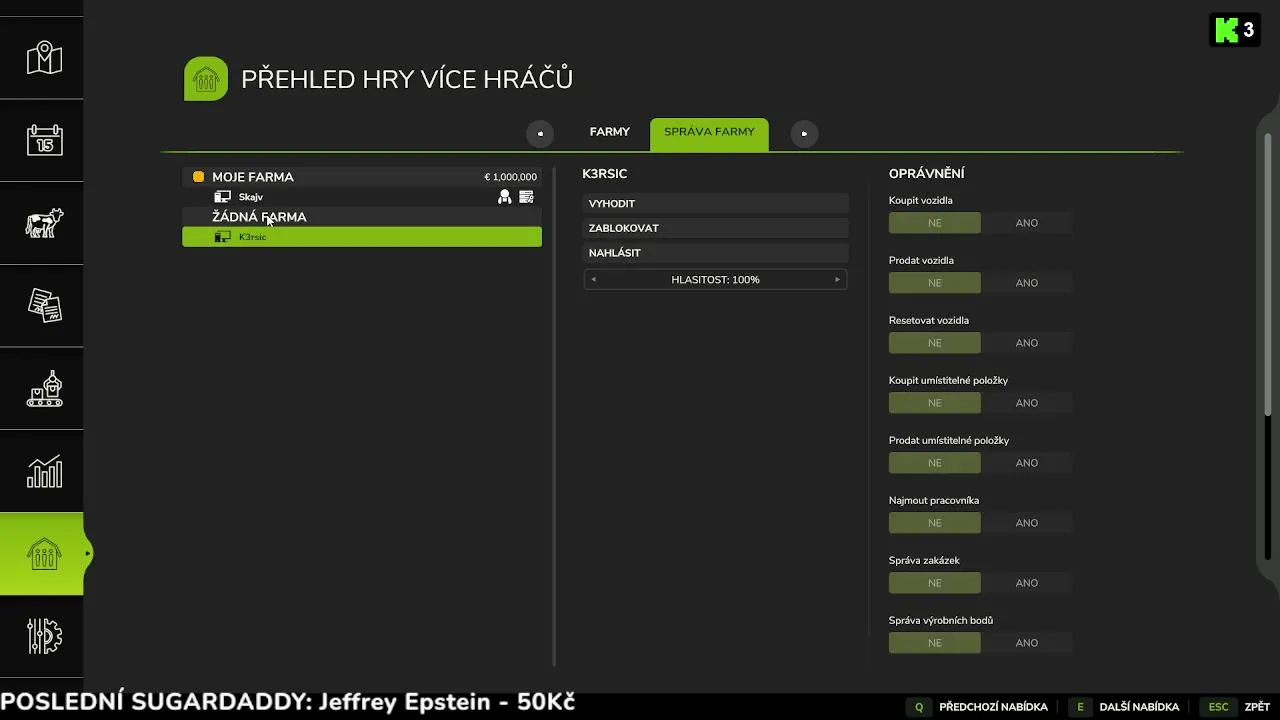Set Koupit umístitelné položky to NE
Image resolution: width=1280 pixels, height=720 pixels.
[x=935, y=403]
